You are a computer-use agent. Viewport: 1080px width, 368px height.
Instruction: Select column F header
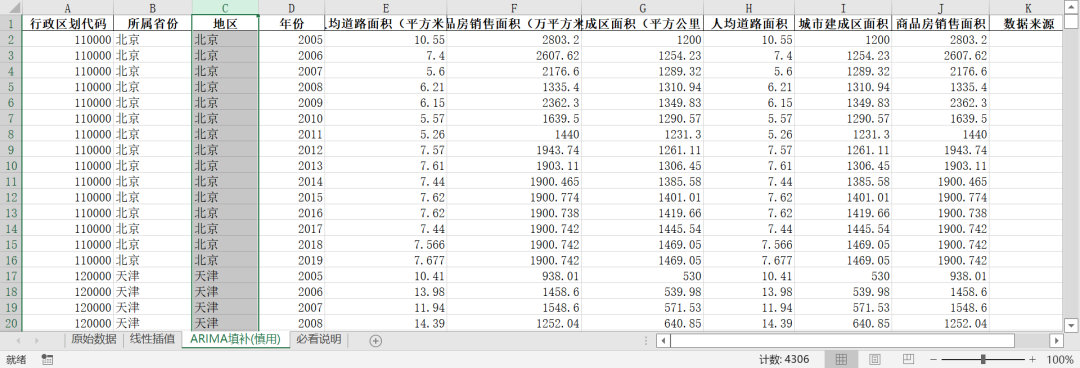[x=514, y=8]
